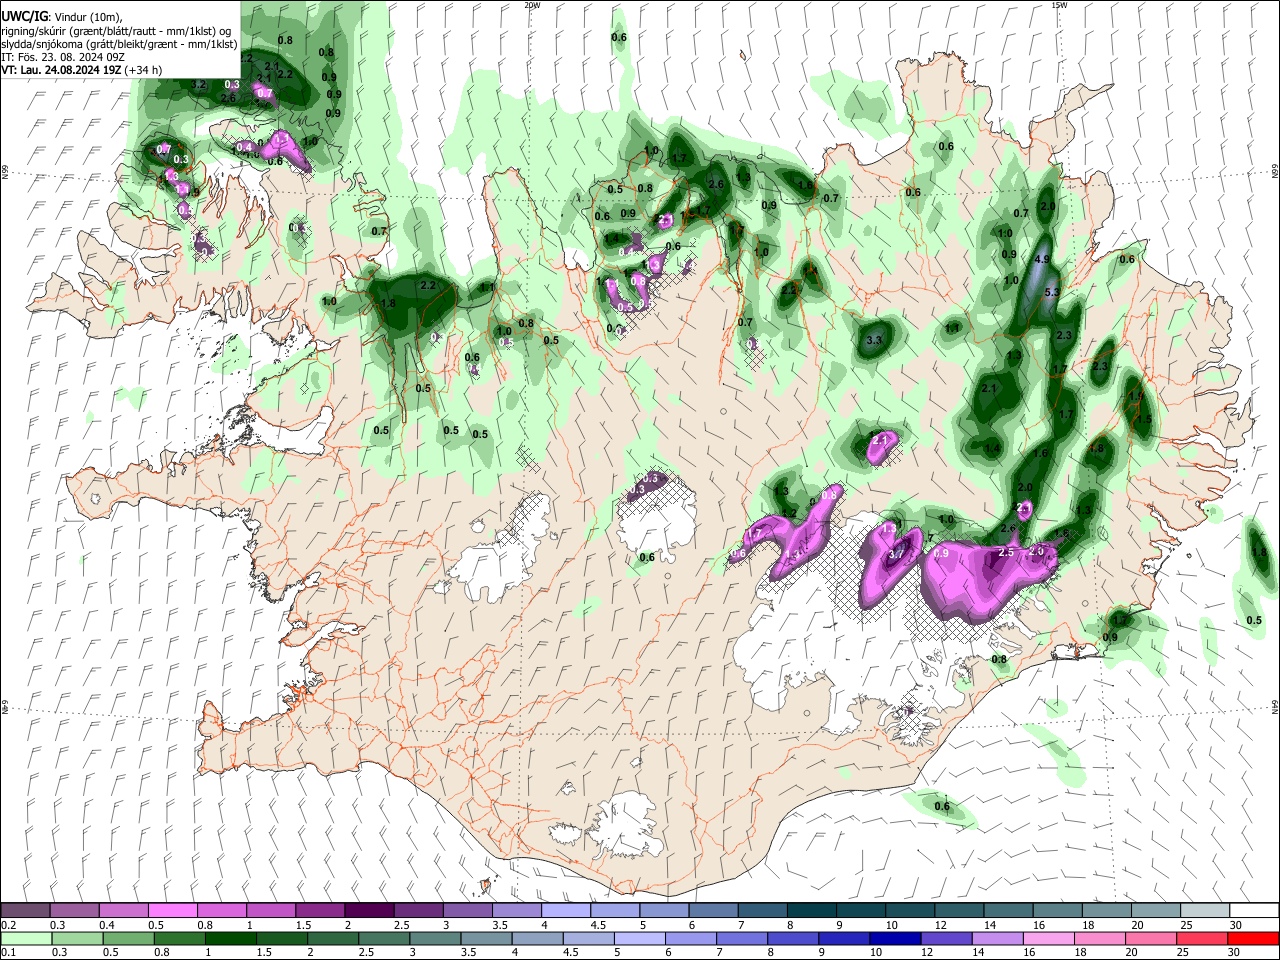
Task: Pick the dark navy 10–12 rain legend swatch
Action: coord(896,938)
